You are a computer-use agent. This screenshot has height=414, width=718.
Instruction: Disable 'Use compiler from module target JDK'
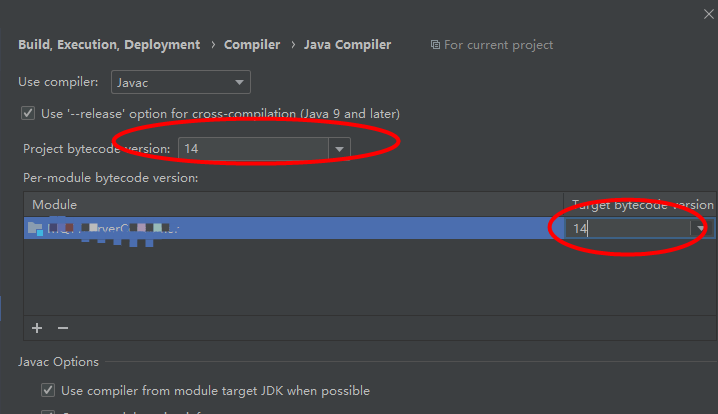(x=48, y=390)
